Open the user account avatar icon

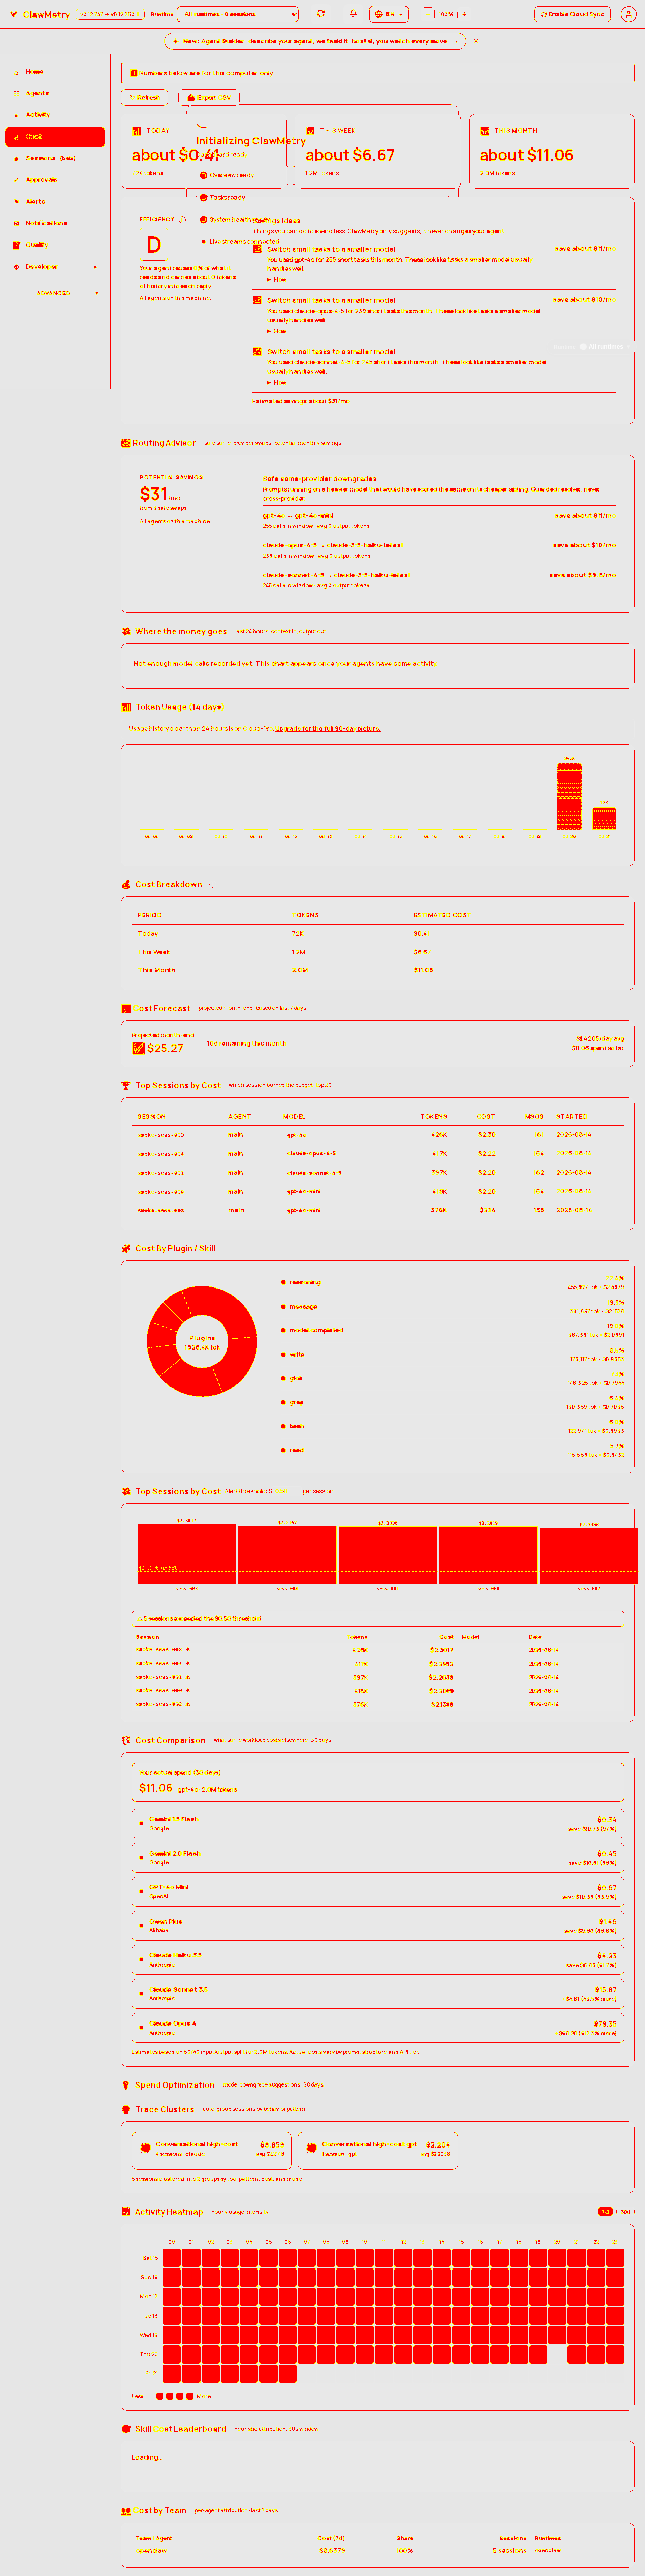628,14
